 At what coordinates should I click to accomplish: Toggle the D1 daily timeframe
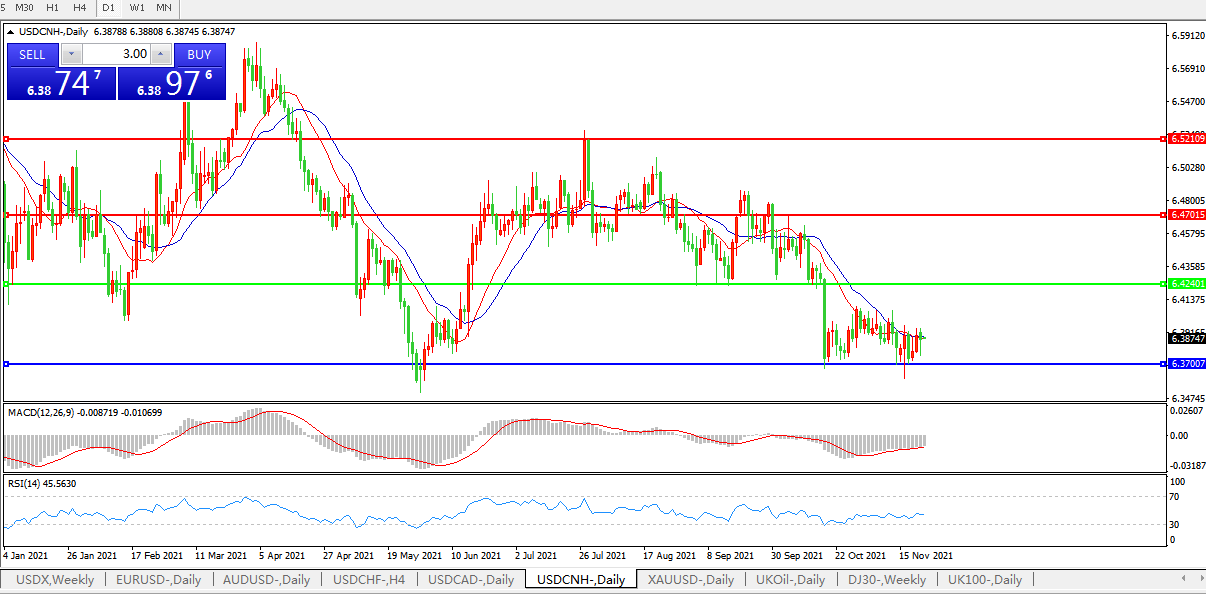(109, 8)
